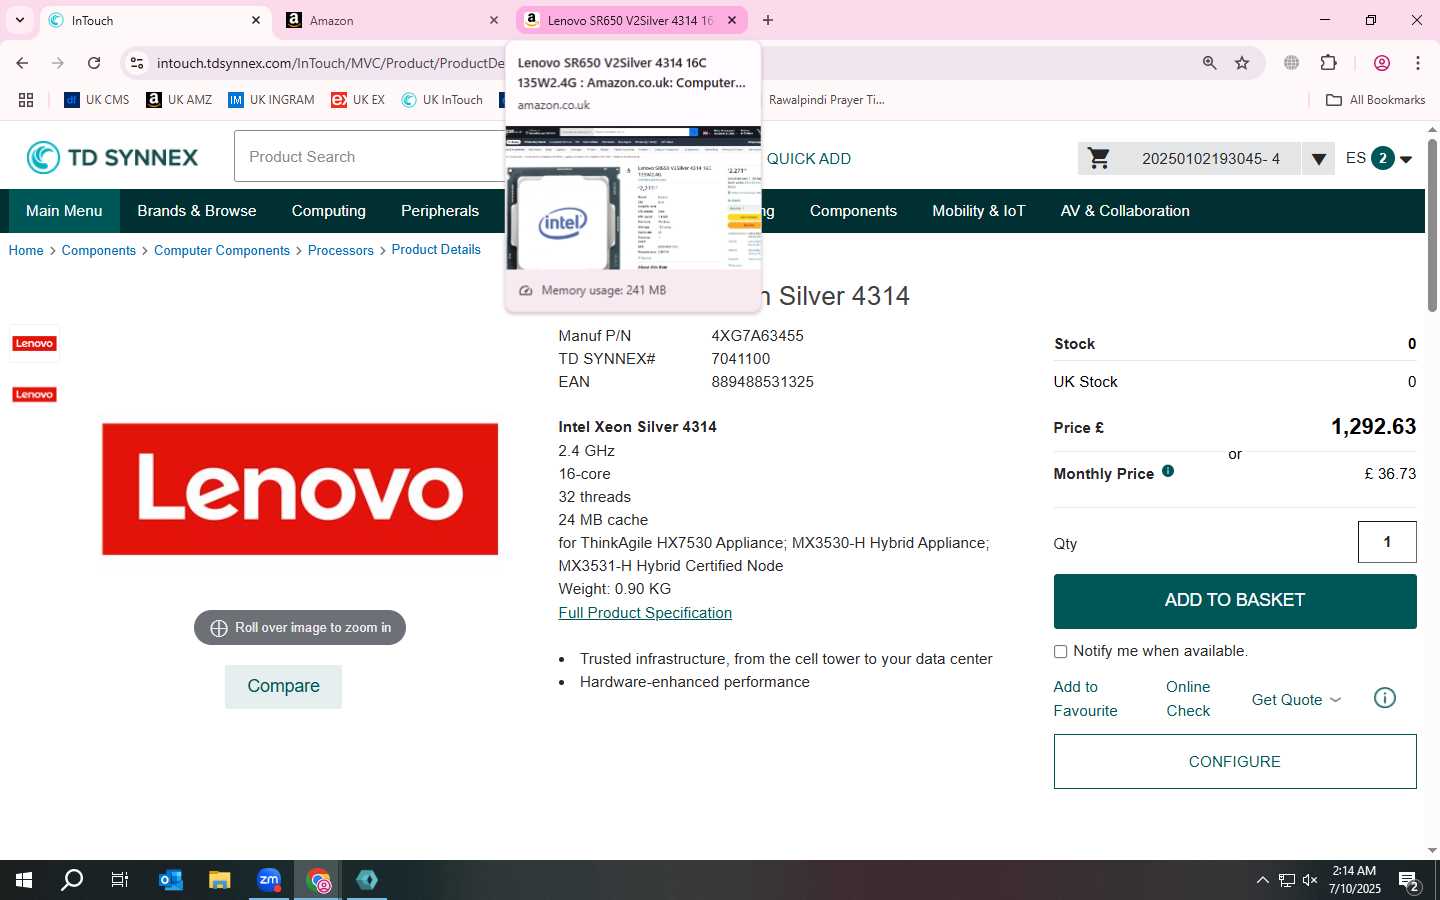This screenshot has width=1440, height=900.
Task: Focus the Product Search field
Action: click(x=370, y=156)
